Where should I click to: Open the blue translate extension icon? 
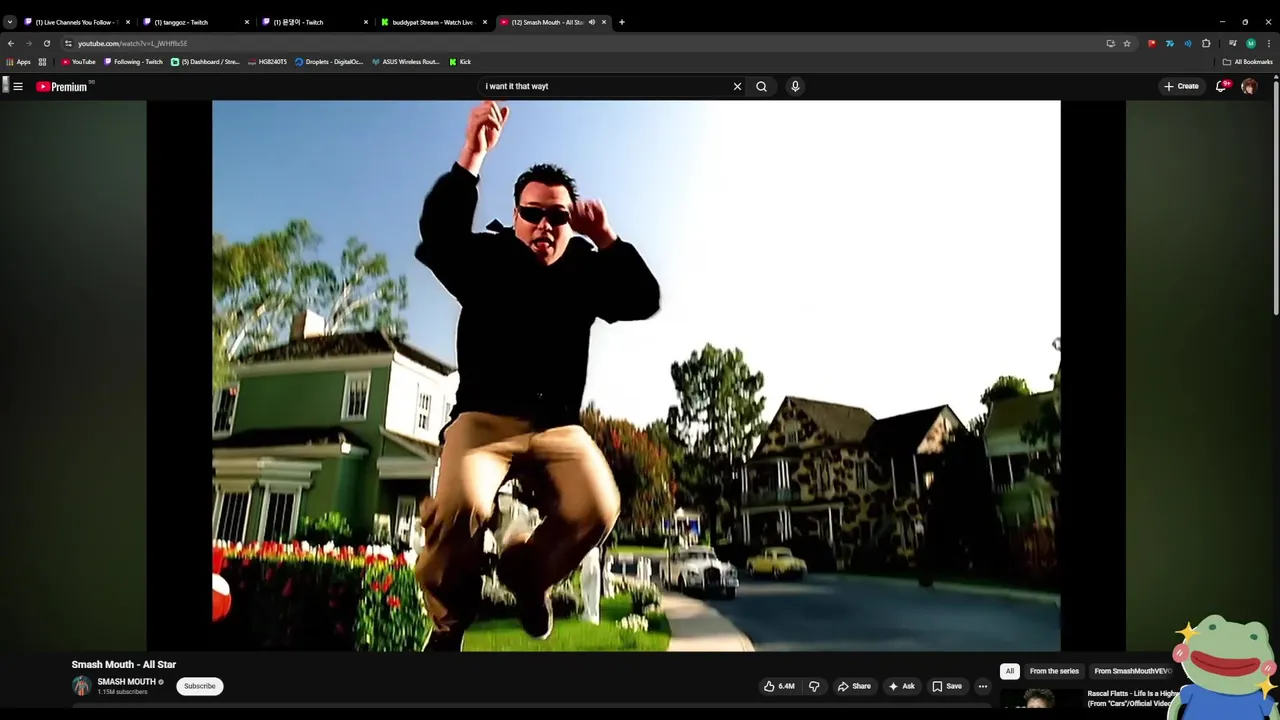point(1170,43)
